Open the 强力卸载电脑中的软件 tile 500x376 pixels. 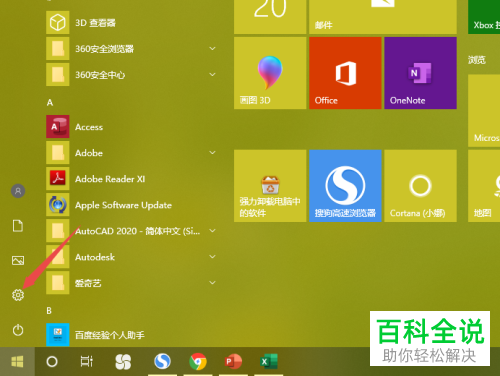click(270, 186)
